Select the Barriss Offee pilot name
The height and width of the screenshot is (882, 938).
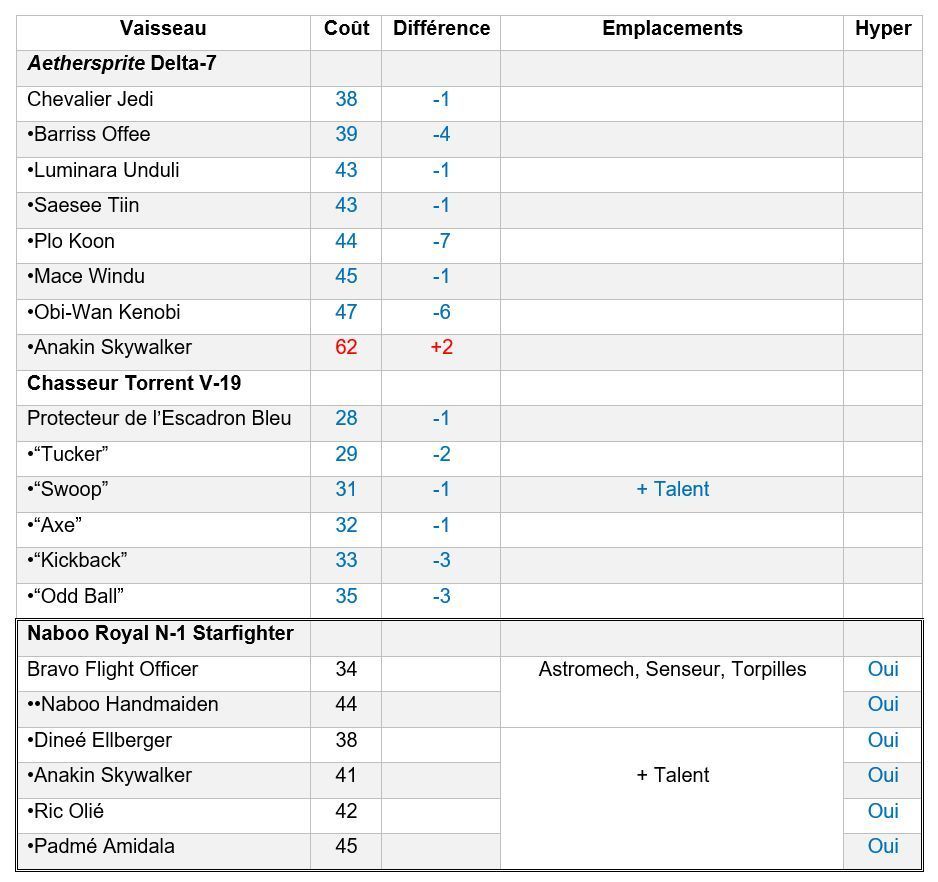(89, 134)
